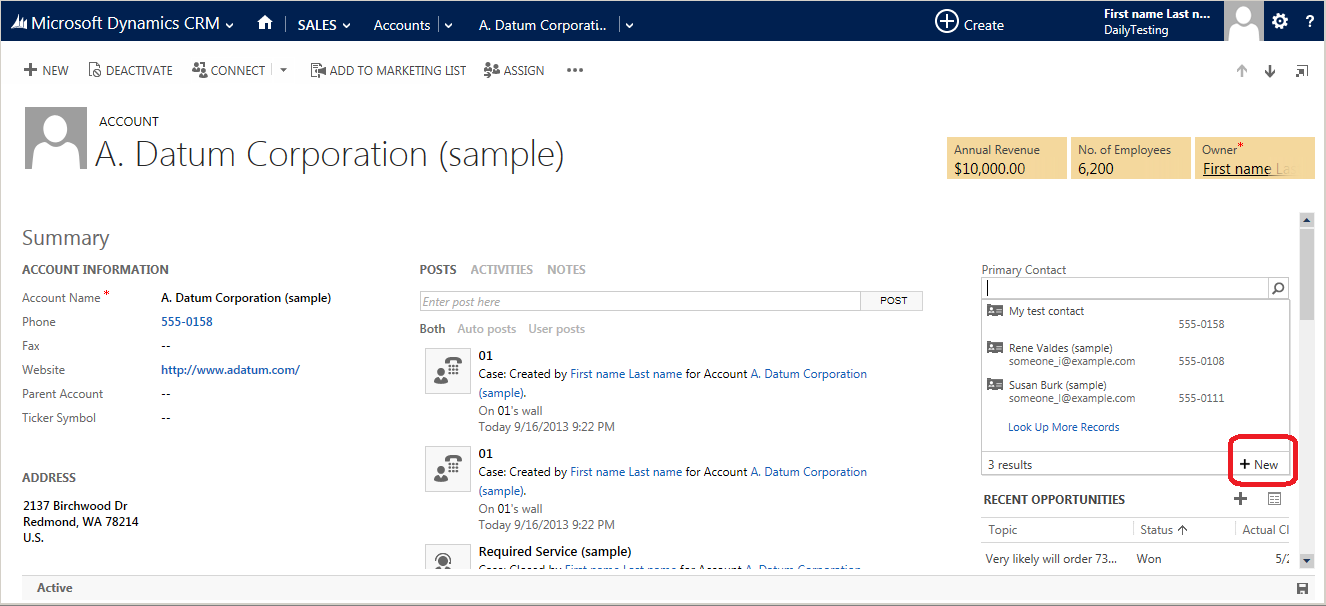Screen dimensions: 1326x606
Task: Click the Home icon in navigation bar
Action: pyautogui.click(x=265, y=23)
